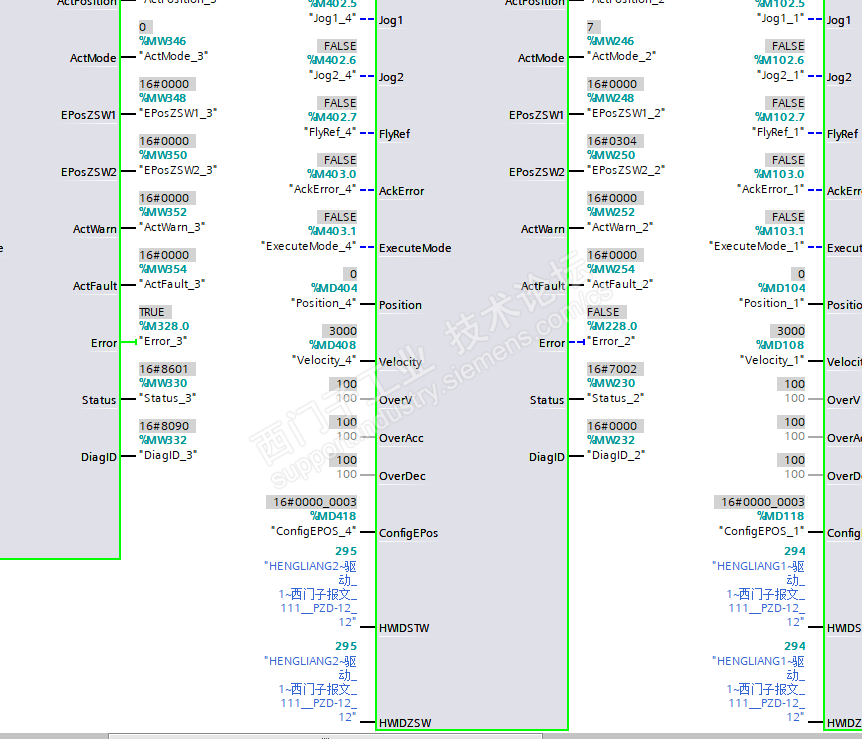Select the "ActFault_3" tag operand
The width and height of the screenshot is (862, 739).
(172, 284)
